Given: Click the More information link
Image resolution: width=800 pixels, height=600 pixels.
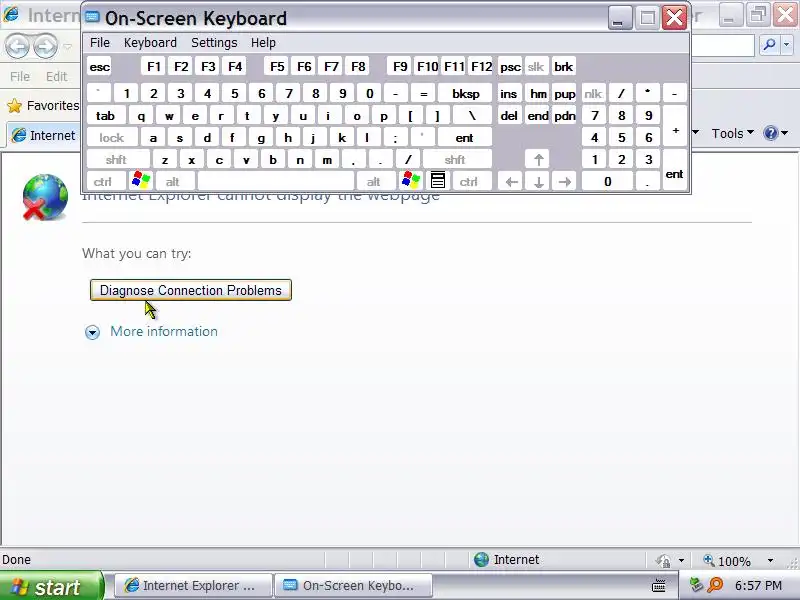Looking at the screenshot, I should tap(164, 332).
